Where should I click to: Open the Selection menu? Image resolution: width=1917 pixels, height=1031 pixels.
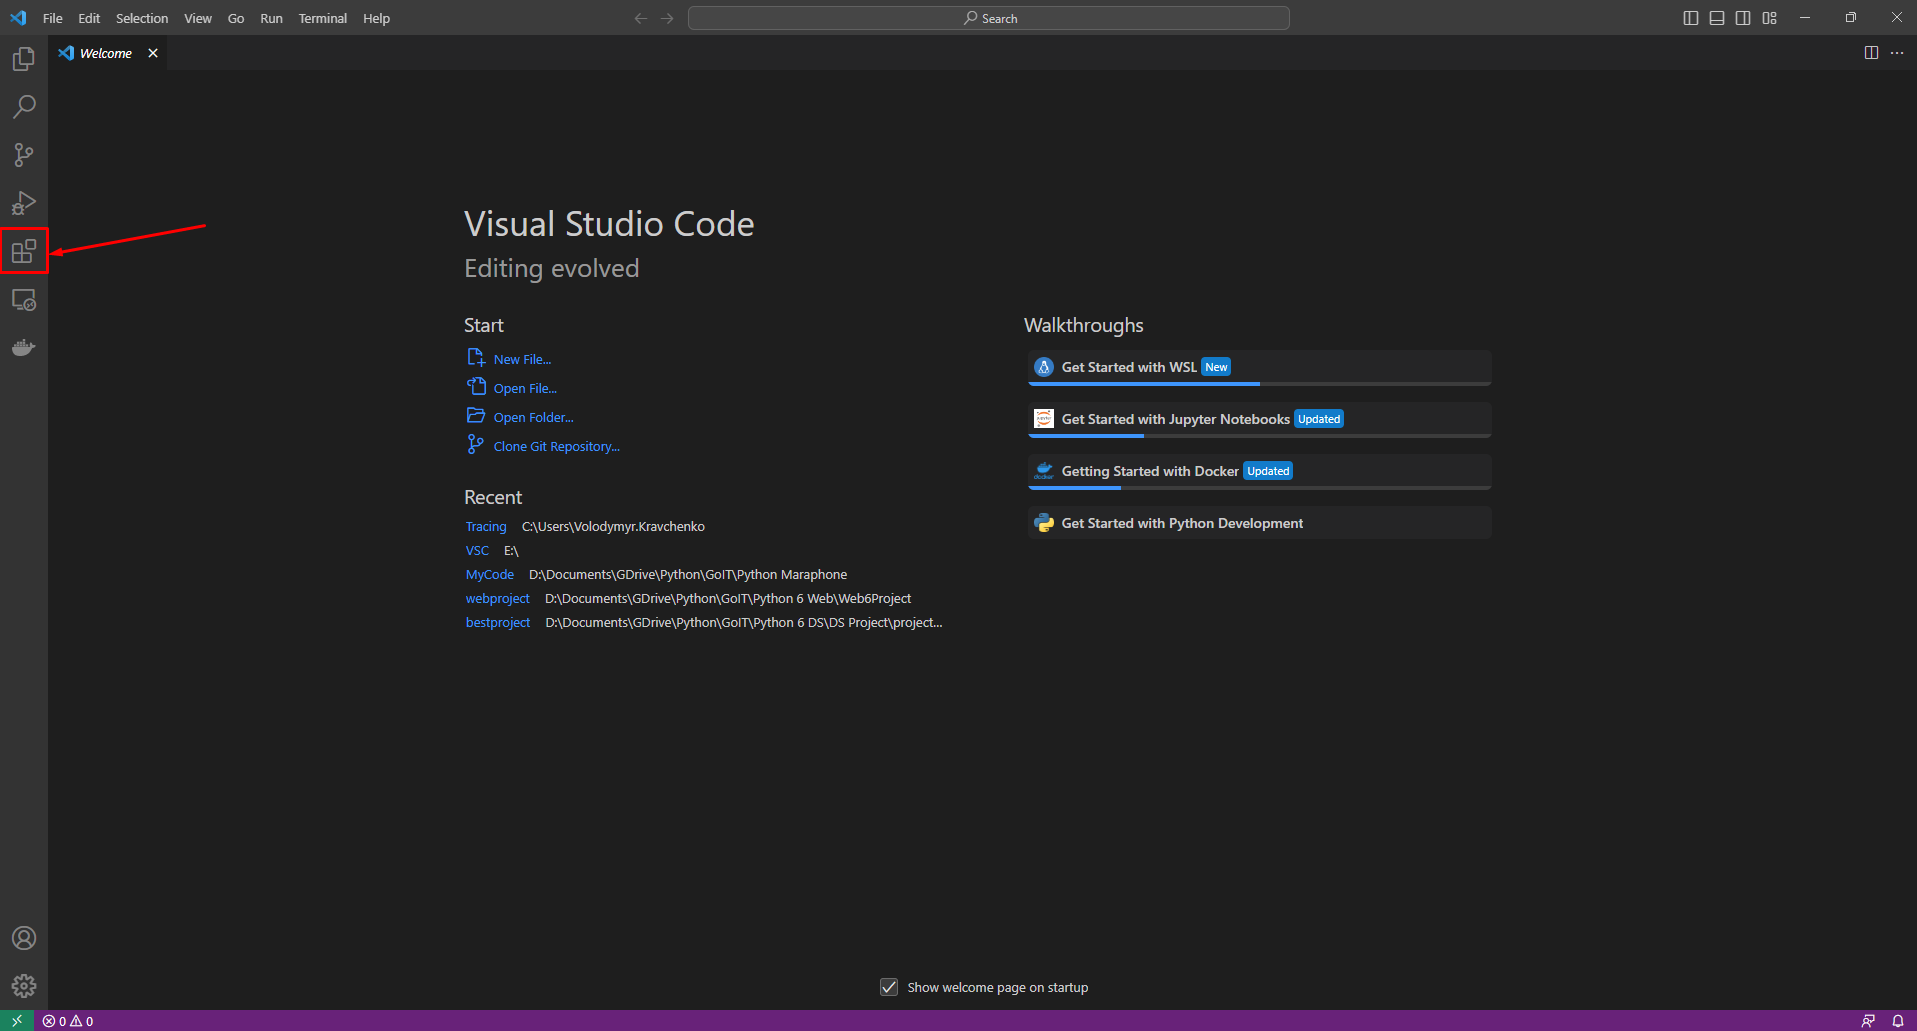point(142,18)
